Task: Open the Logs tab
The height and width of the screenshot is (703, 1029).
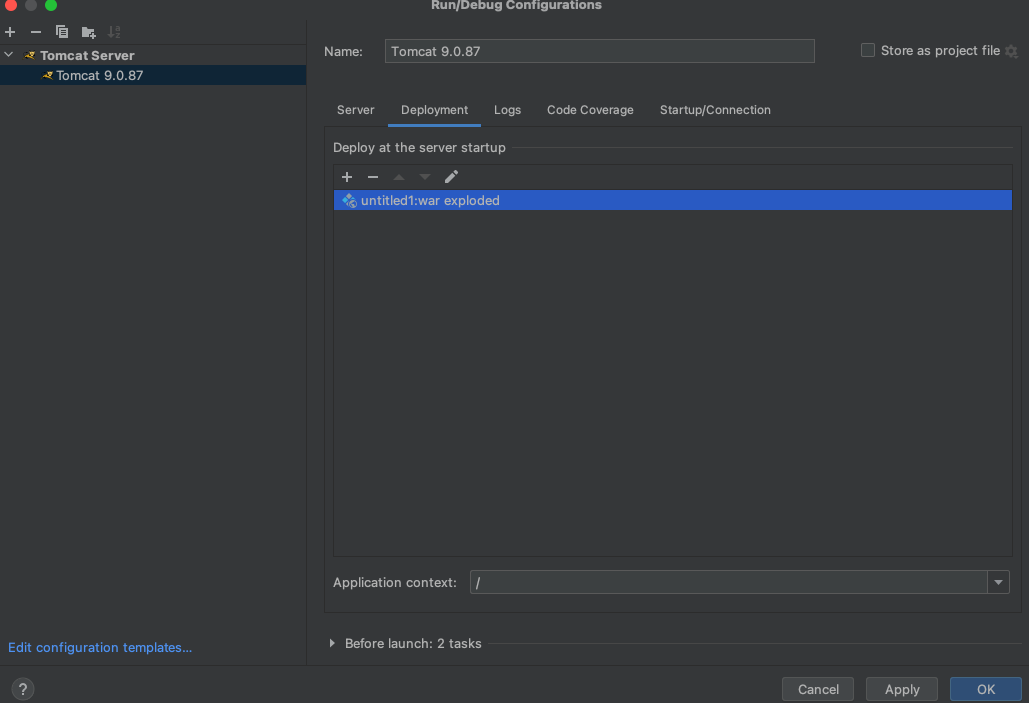Action: (507, 110)
